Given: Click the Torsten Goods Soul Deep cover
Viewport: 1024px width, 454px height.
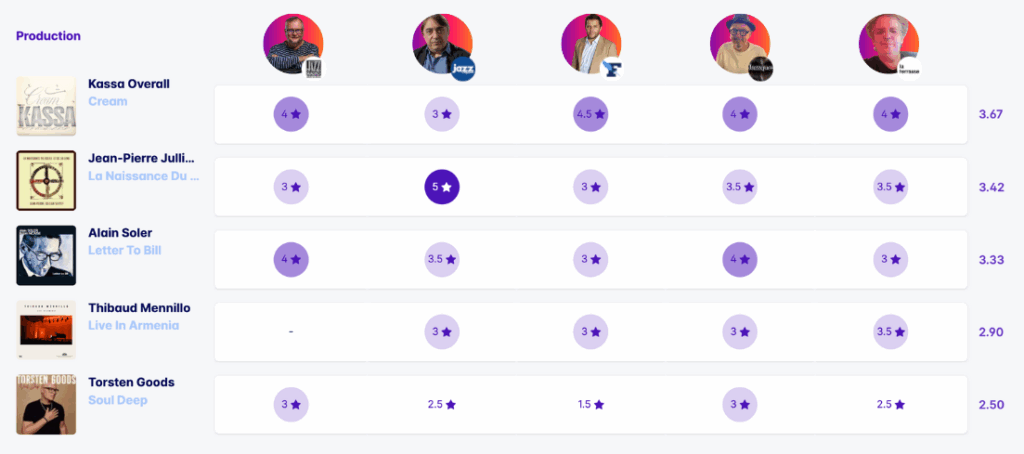Looking at the screenshot, I should click(x=46, y=404).
